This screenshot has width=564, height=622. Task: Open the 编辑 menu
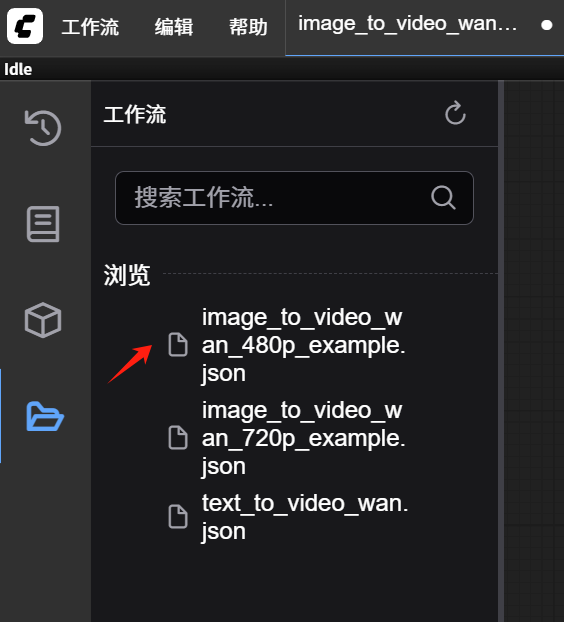tap(174, 27)
